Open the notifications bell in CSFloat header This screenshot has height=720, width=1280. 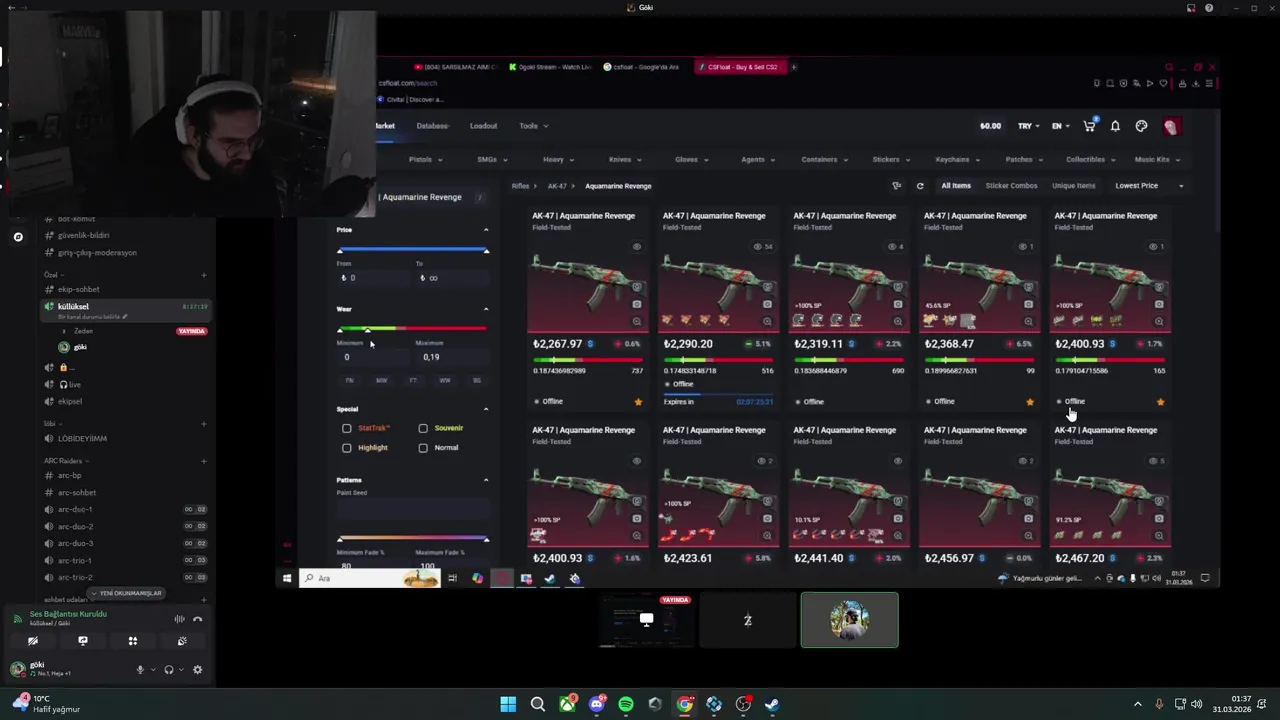[x=1115, y=126]
